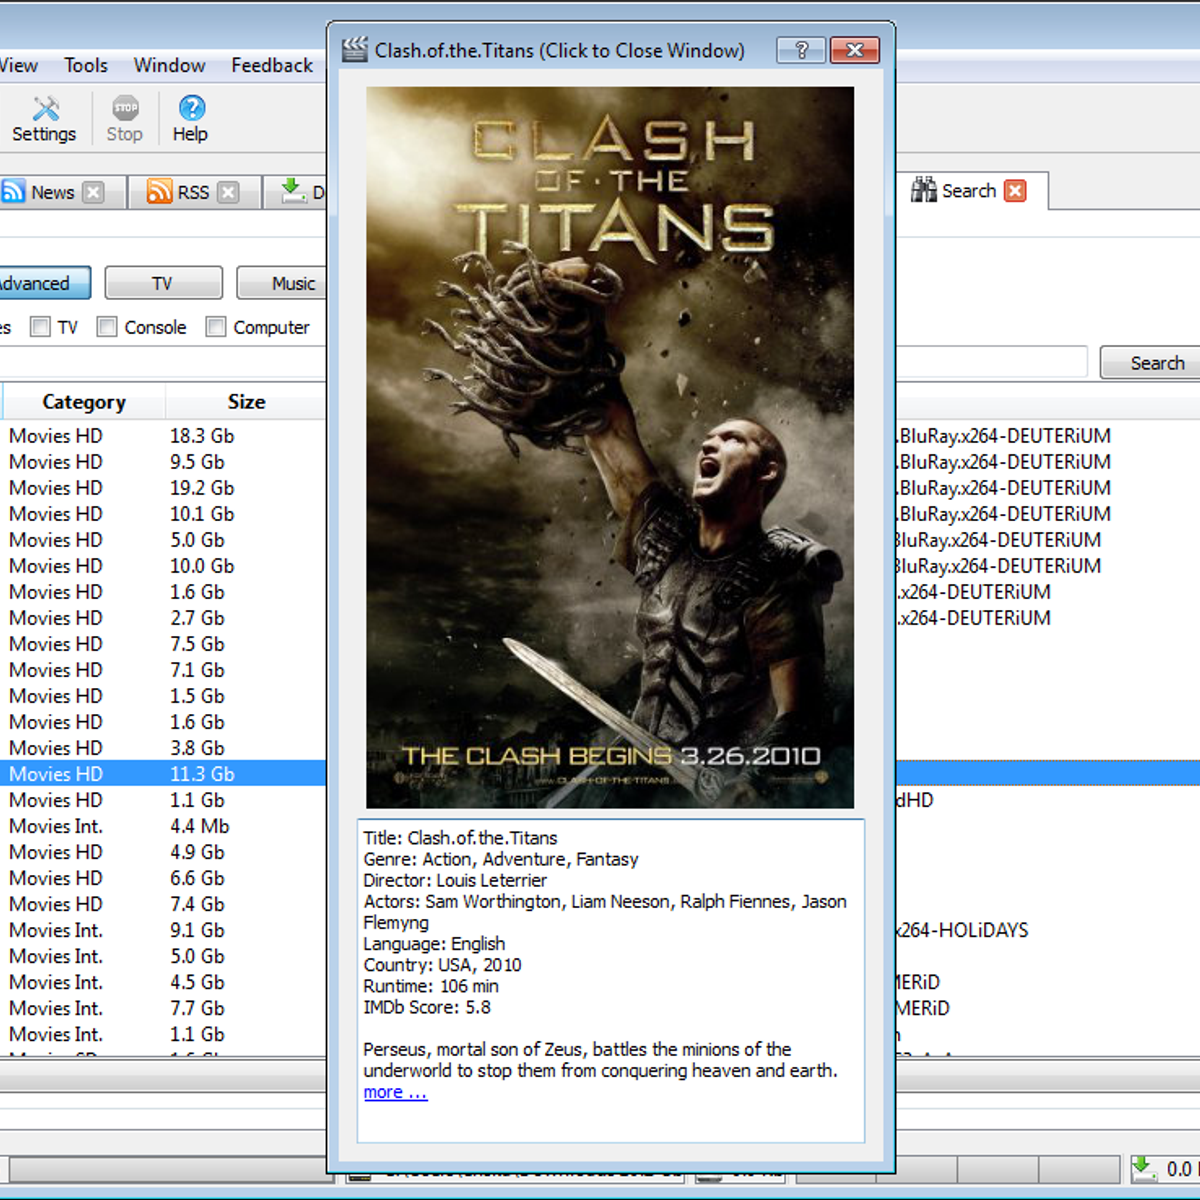Select the 9.1 Gb Movies Int. row
1200x1200 pixels.
point(163,930)
